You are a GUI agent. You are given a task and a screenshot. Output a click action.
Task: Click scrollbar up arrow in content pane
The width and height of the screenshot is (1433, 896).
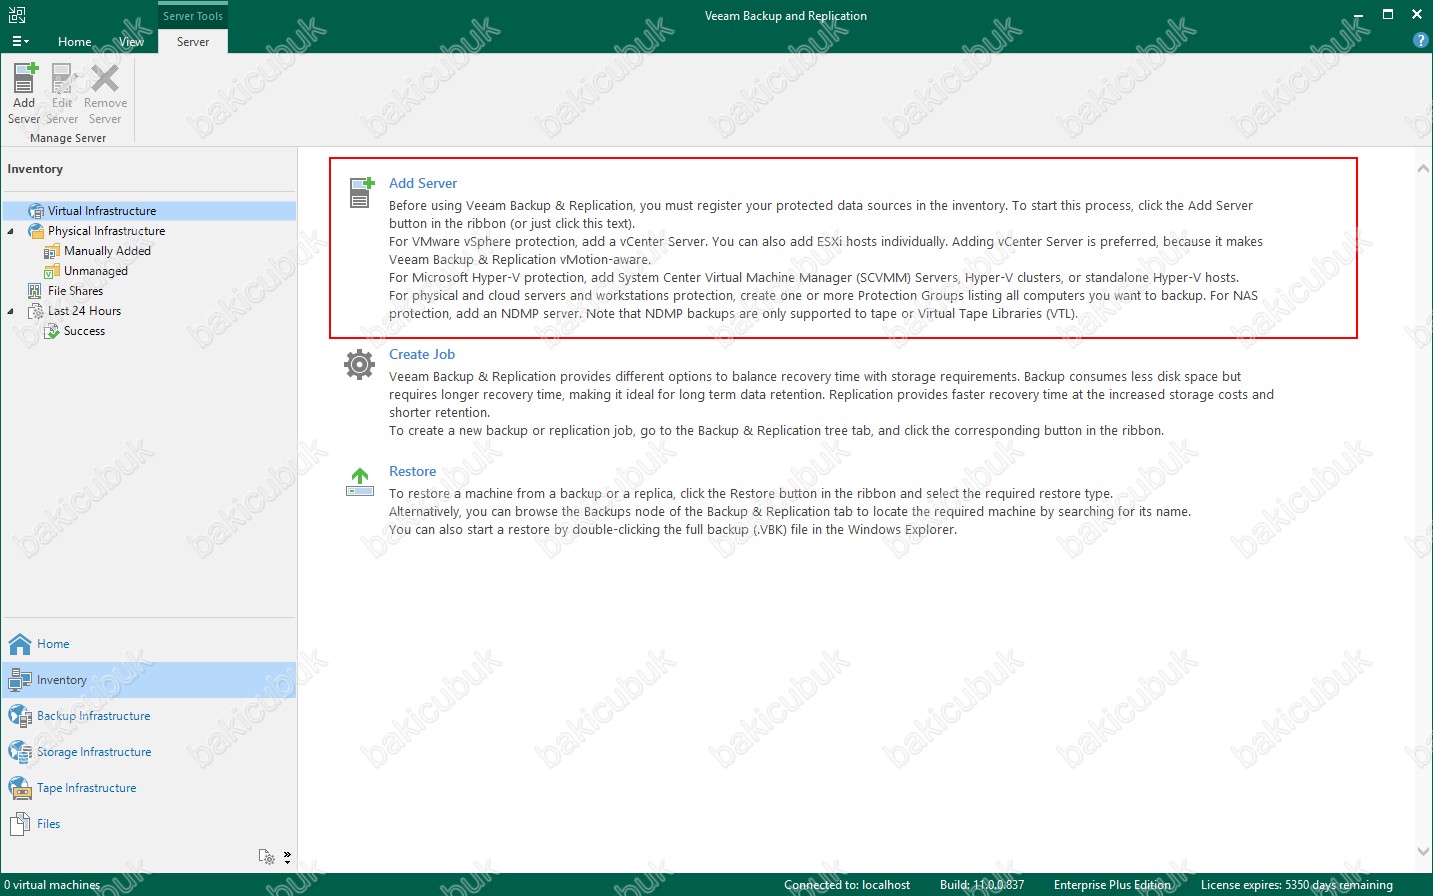point(1423,168)
